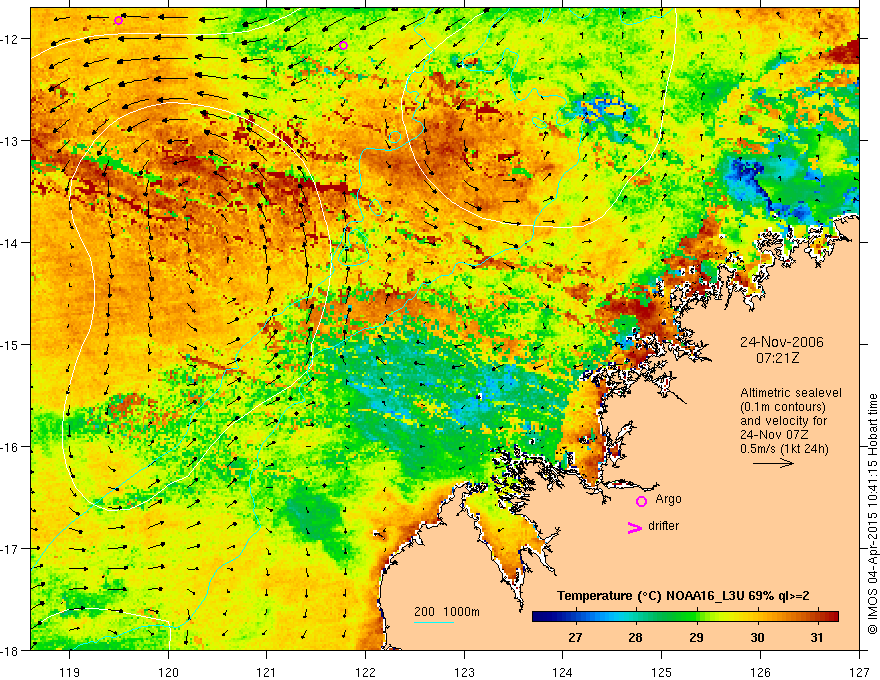
Task: Click the latitude axis label -12
Action: point(10,39)
